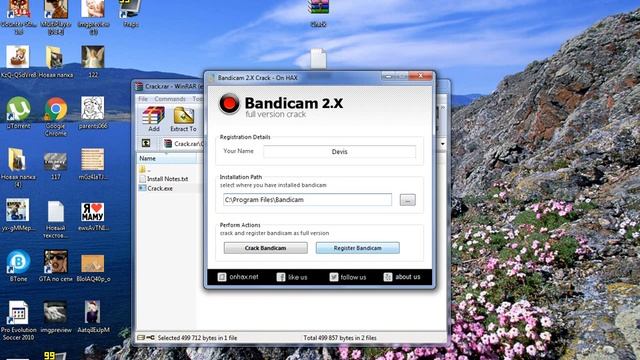The width and height of the screenshot is (640, 360).
Task: Click the drive icon in WinRAR status bar
Action: [141, 338]
